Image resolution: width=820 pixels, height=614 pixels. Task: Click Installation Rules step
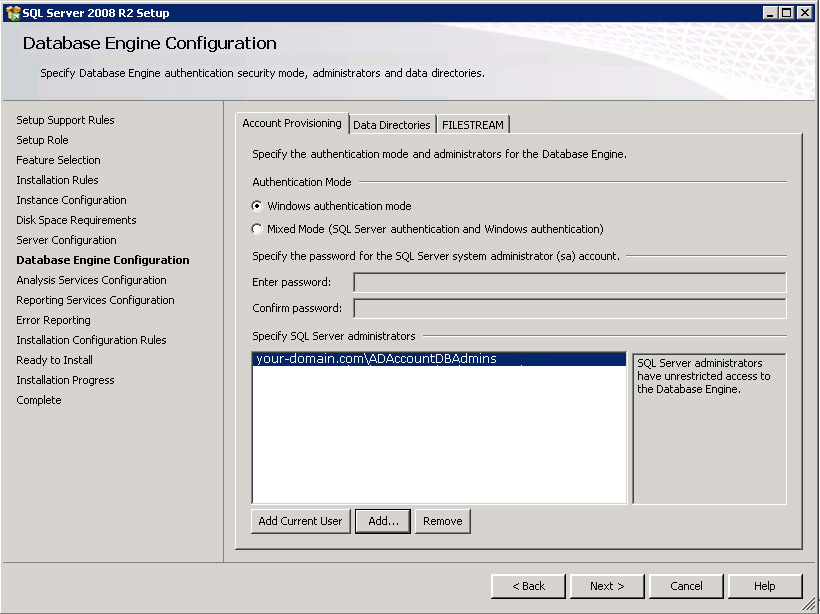58,180
